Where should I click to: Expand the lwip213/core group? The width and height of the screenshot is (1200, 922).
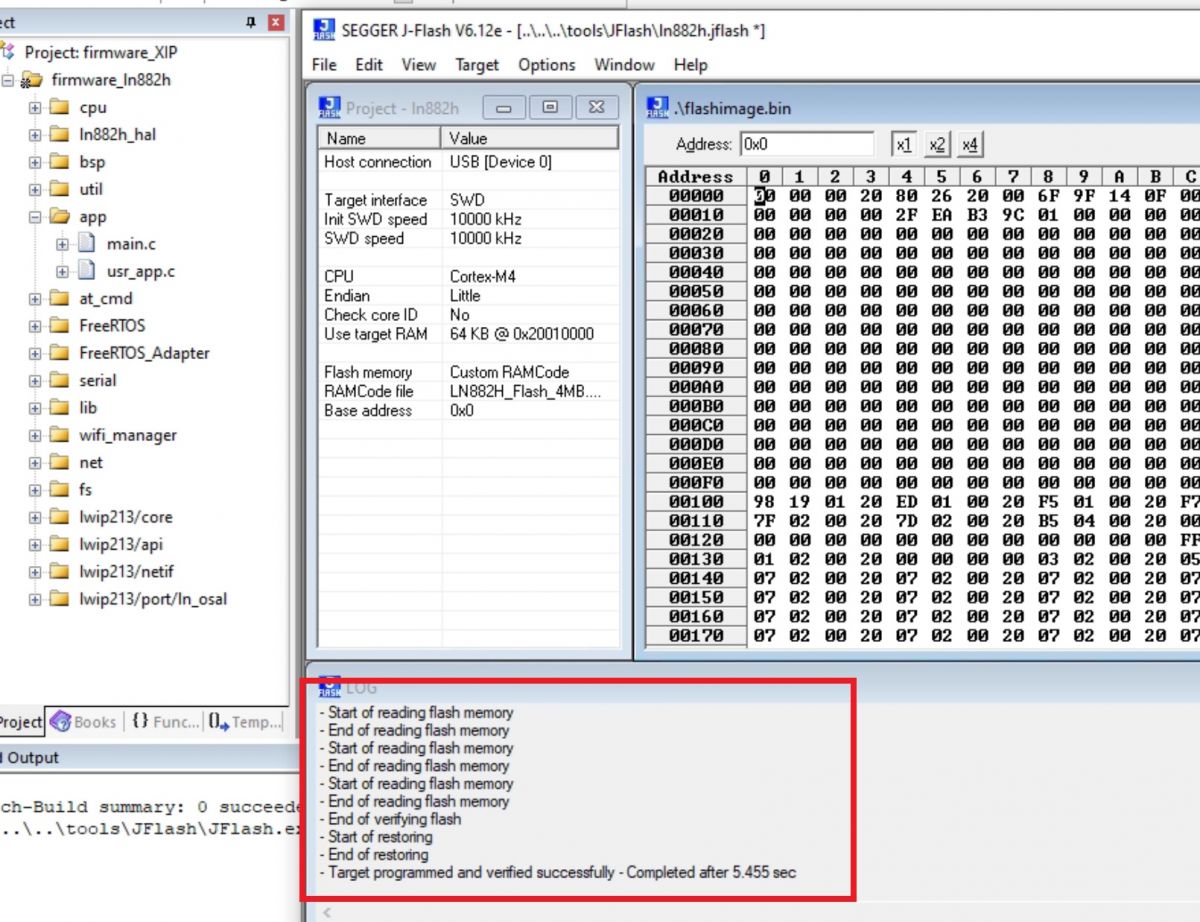35,517
